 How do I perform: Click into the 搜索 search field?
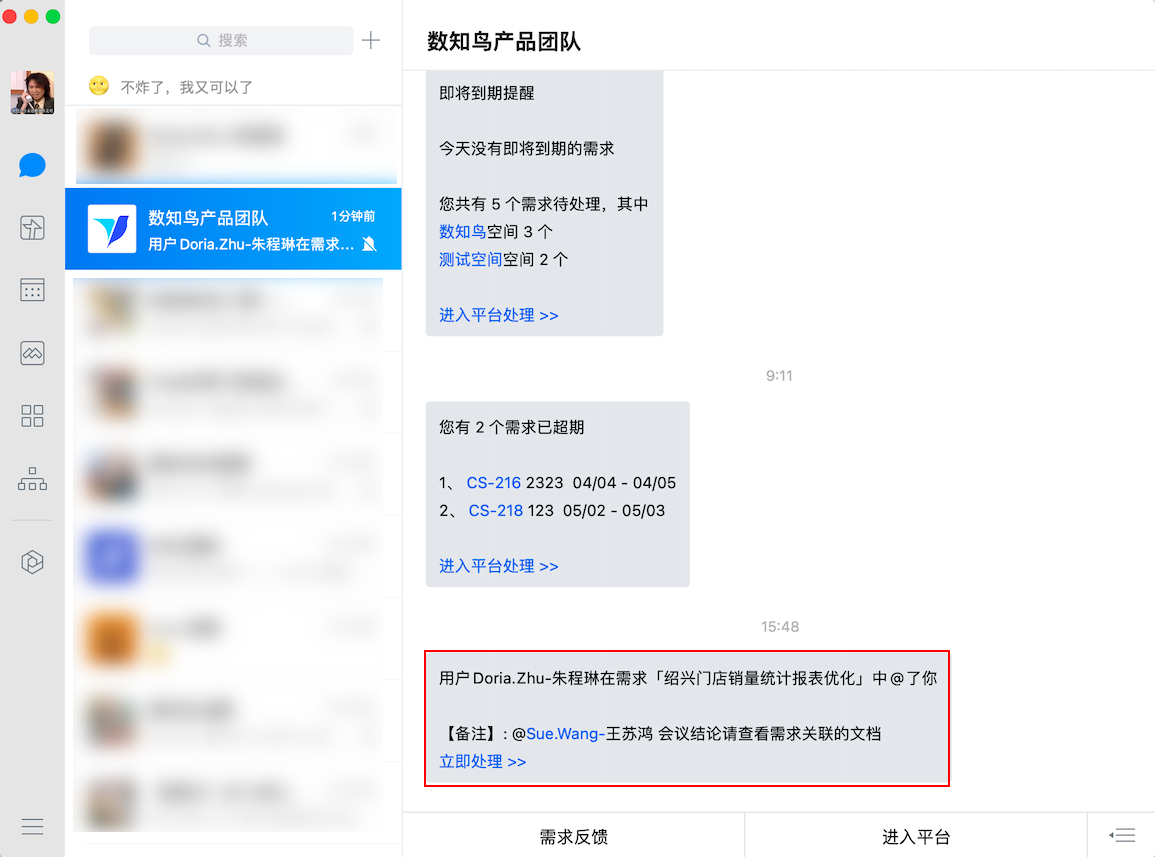point(221,40)
